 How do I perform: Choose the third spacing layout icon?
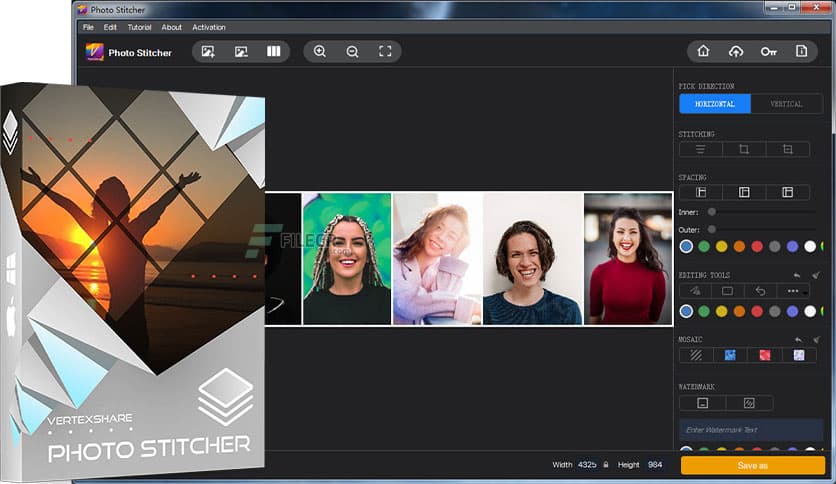pos(787,192)
